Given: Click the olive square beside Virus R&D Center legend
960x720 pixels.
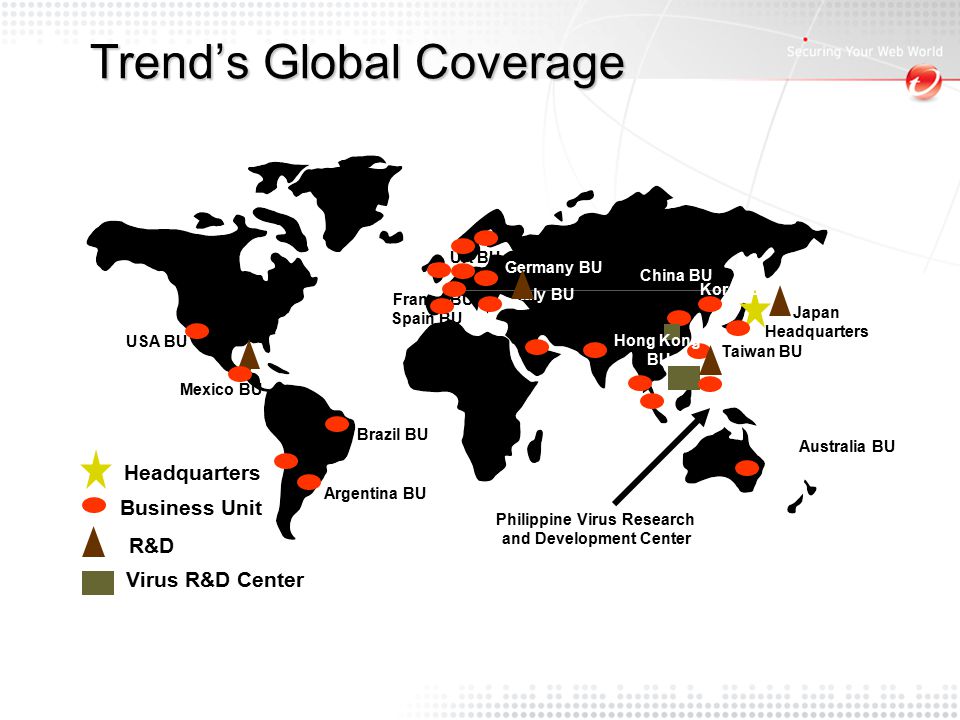Looking at the screenshot, I should click(98, 583).
